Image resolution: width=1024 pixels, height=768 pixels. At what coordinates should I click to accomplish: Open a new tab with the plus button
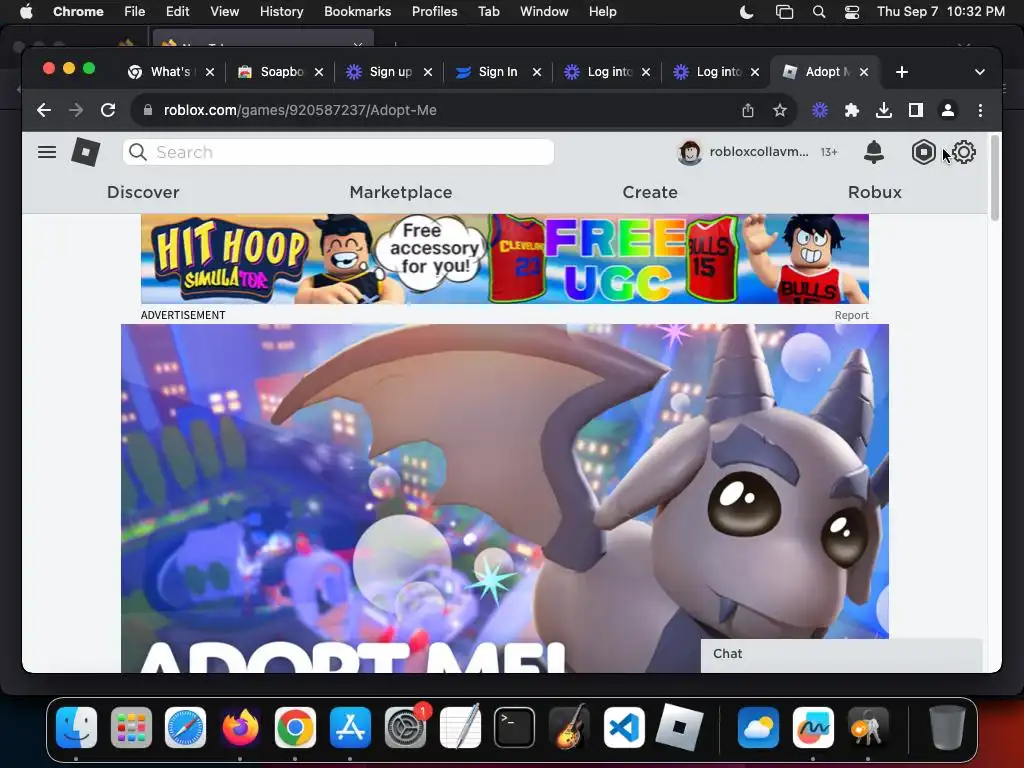(902, 72)
